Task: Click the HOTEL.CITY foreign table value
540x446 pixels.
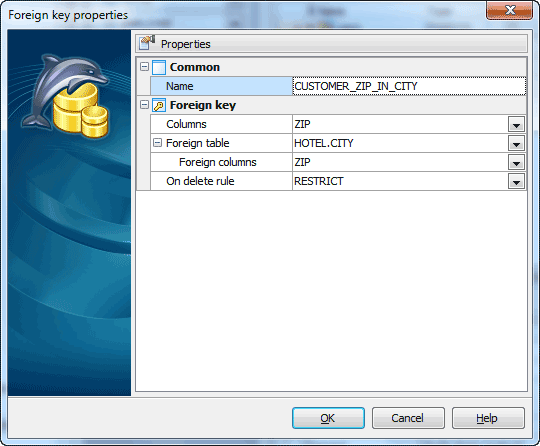Action: pos(324,143)
